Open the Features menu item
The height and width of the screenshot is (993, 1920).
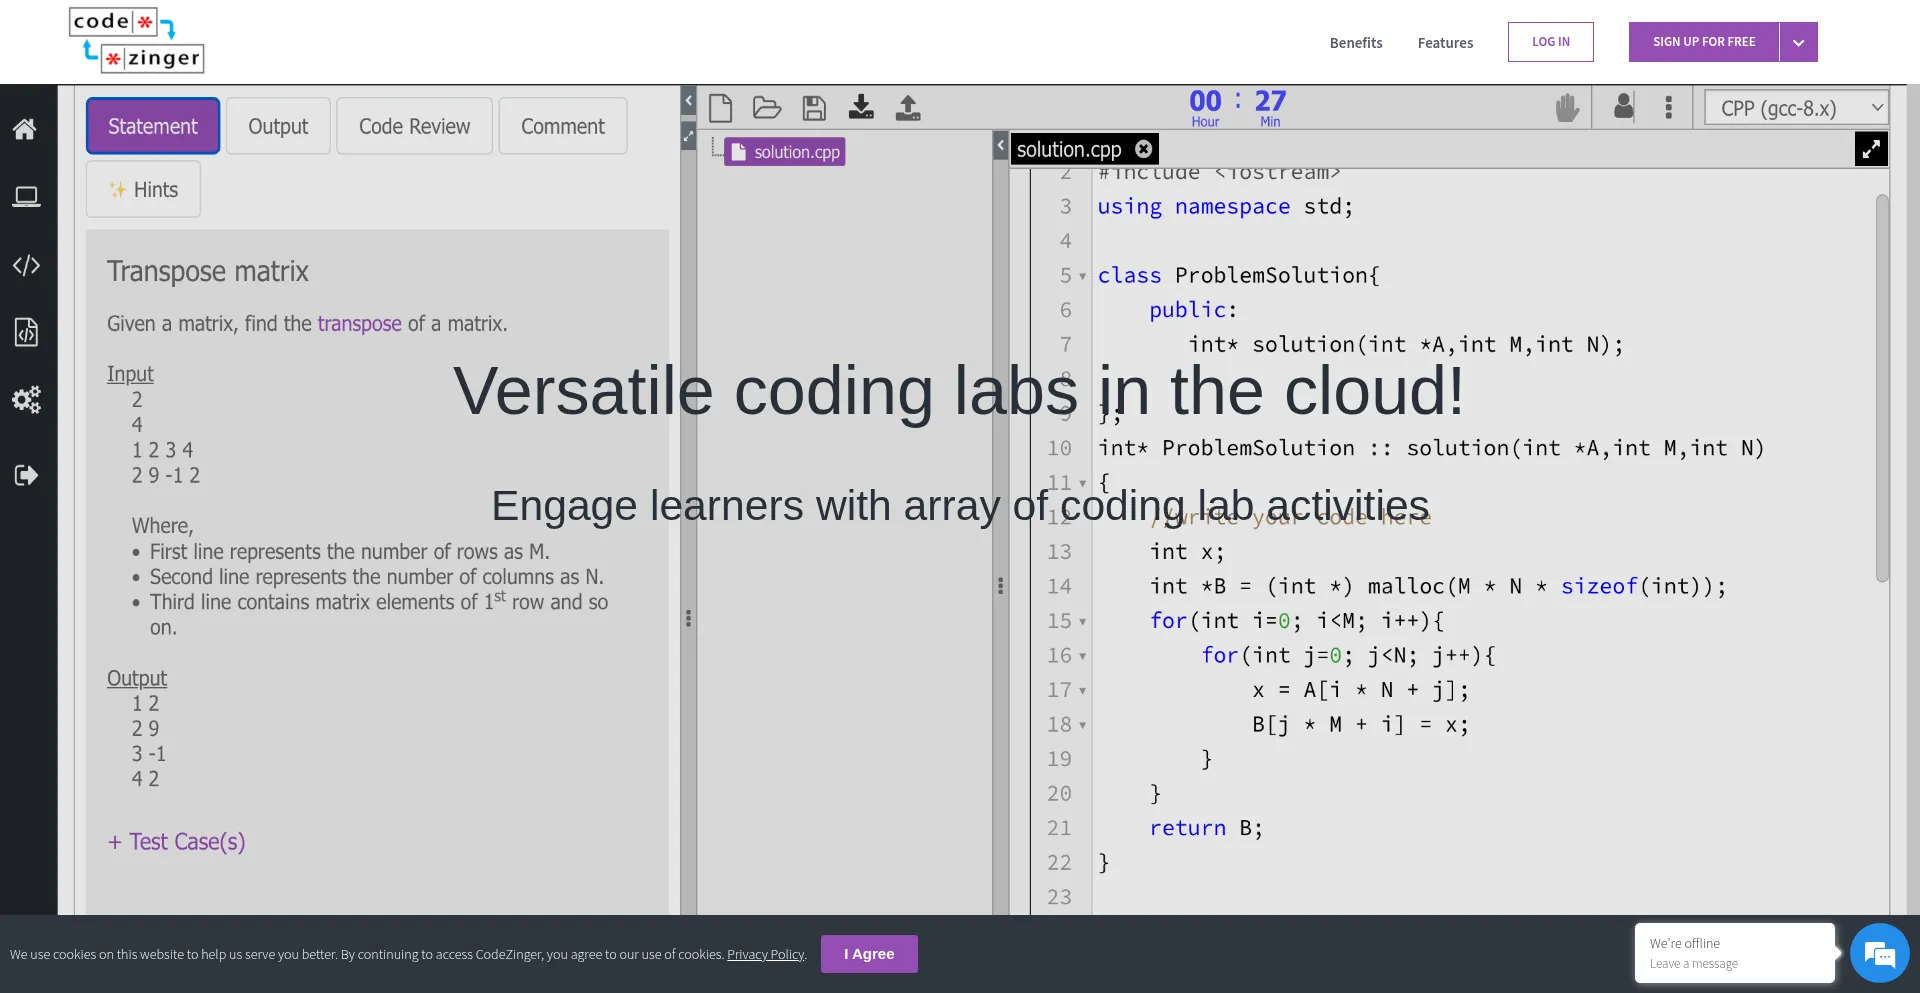(x=1445, y=43)
